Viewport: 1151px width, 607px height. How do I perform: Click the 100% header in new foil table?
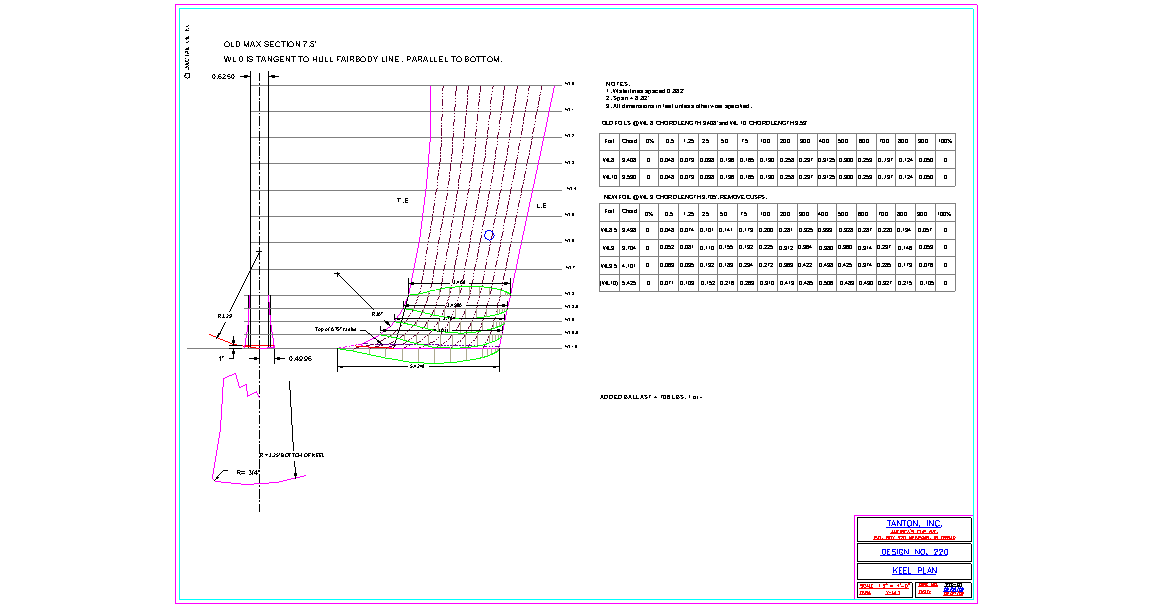945,214
